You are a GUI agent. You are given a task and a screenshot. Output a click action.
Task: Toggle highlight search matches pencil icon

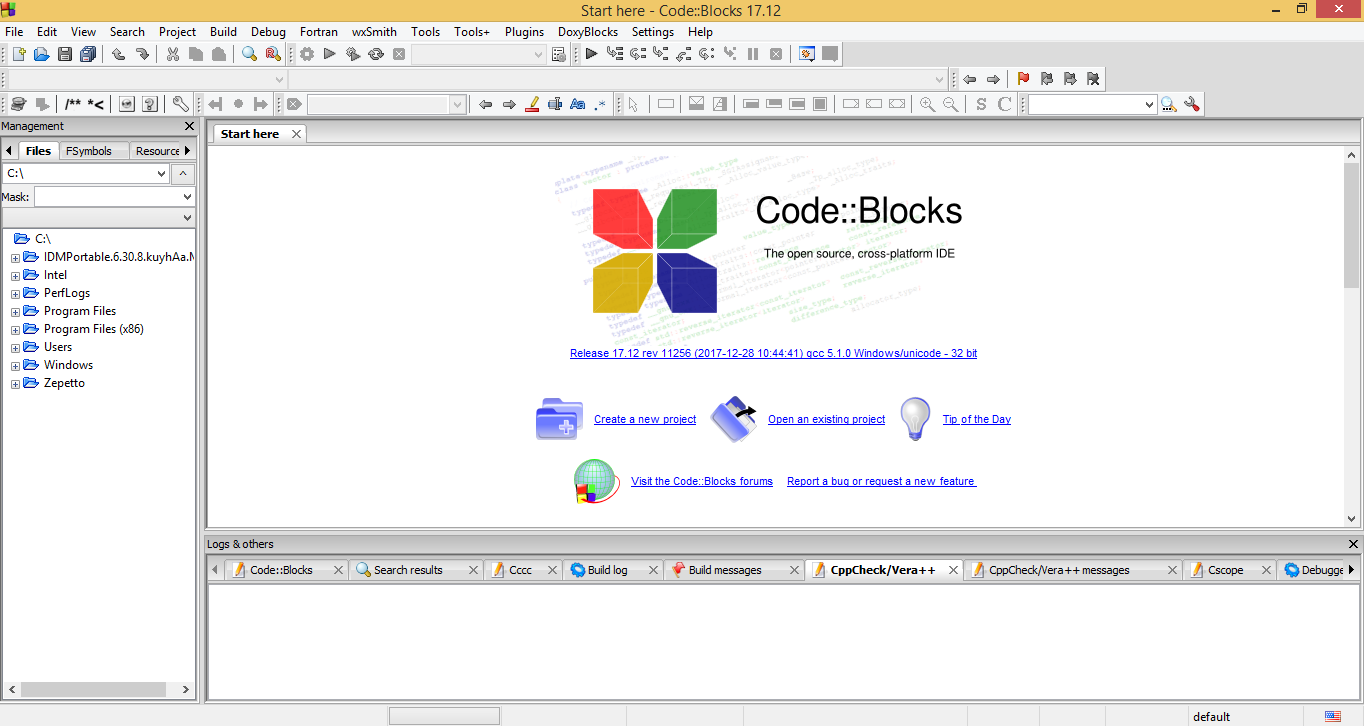pos(532,104)
